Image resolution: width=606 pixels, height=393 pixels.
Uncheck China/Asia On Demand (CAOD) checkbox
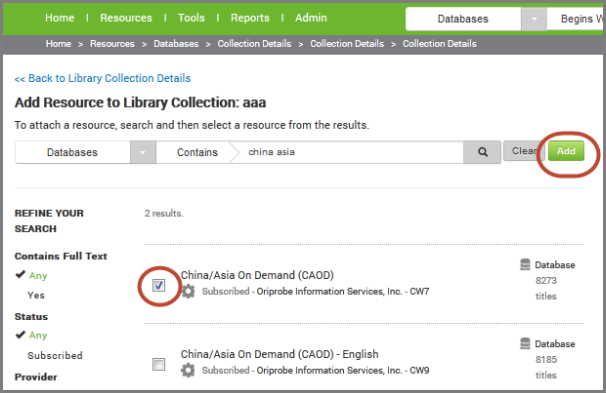[x=159, y=286]
